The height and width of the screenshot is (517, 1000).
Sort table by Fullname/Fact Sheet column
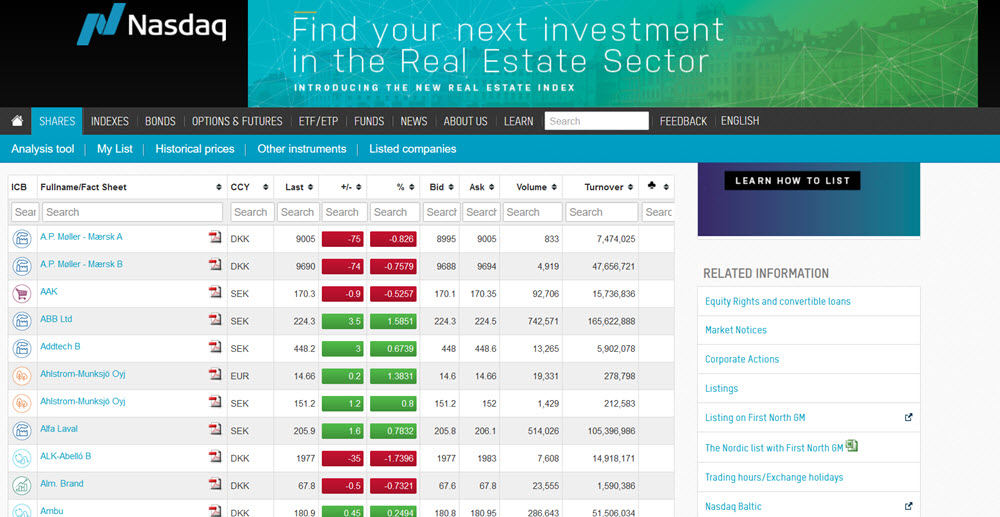(x=130, y=187)
